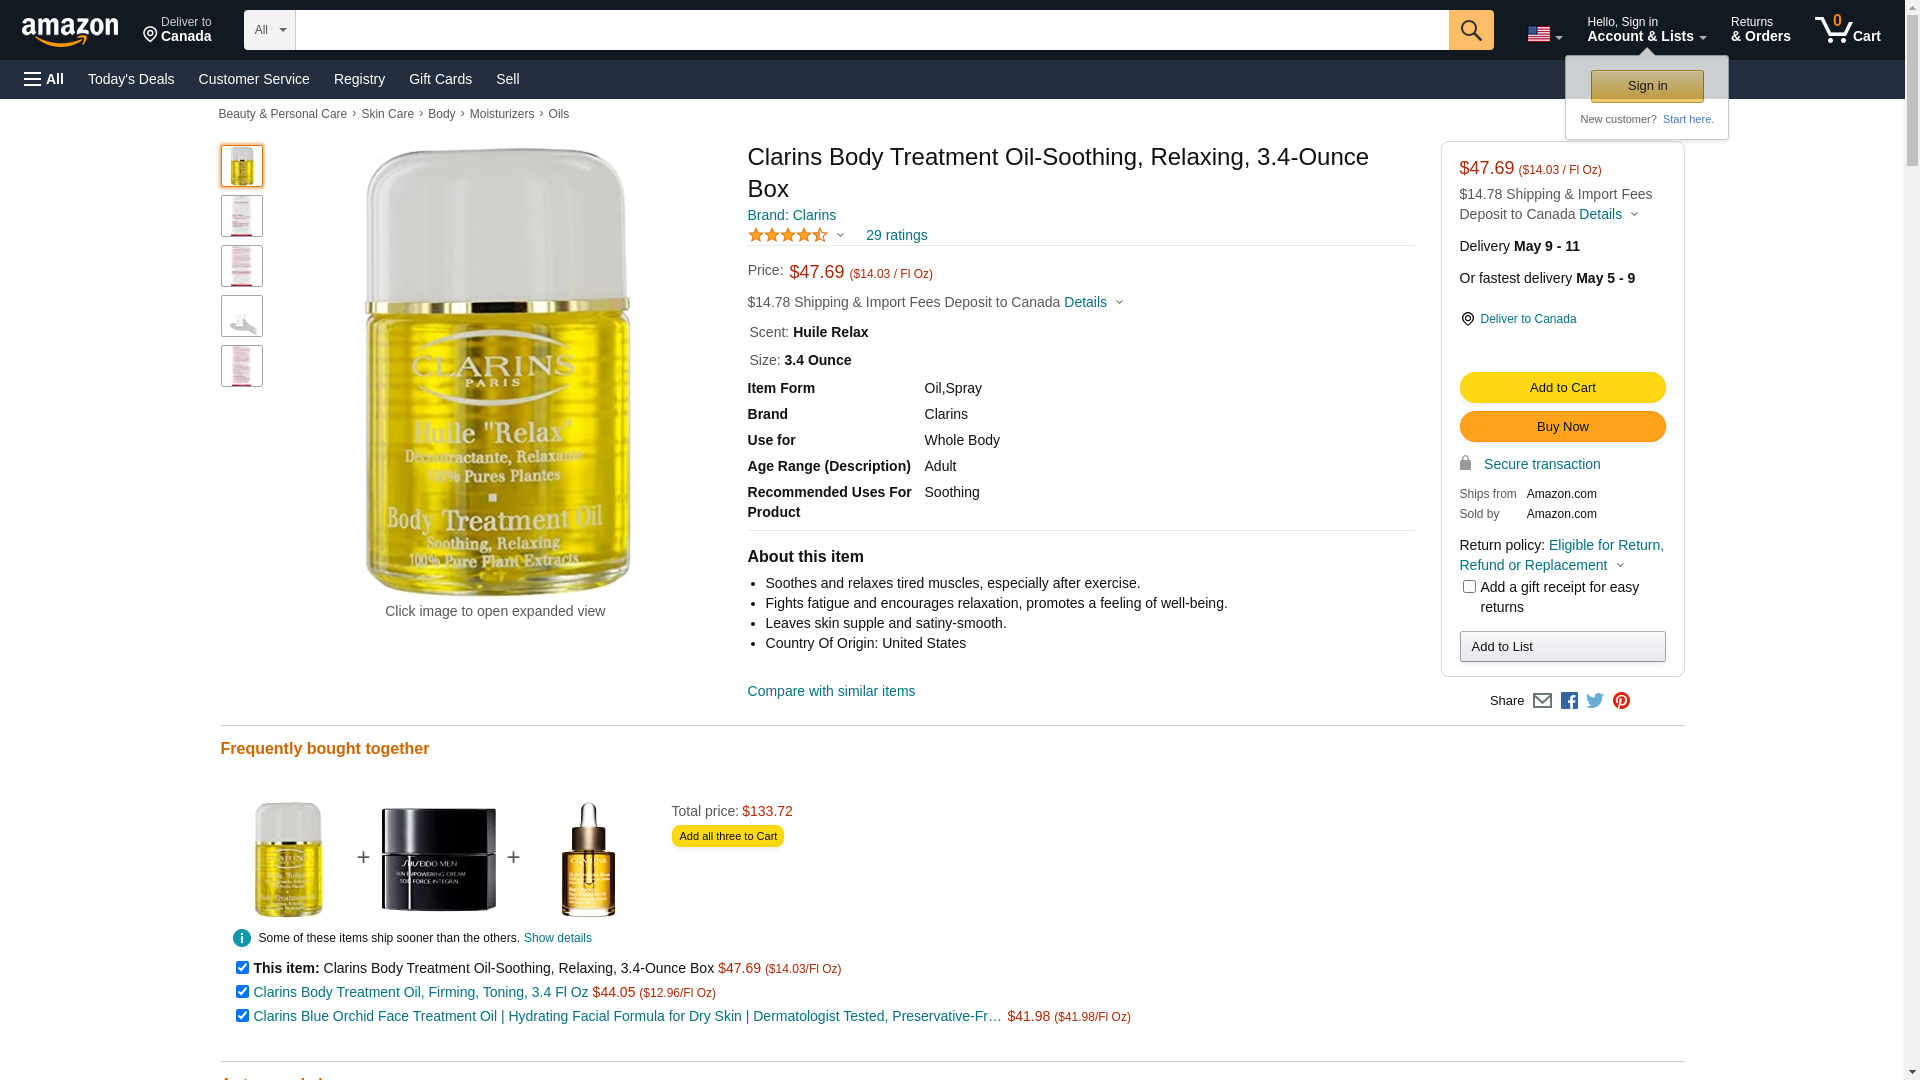Share product on Pinterest
The image size is (1920, 1080).
pyautogui.click(x=1621, y=701)
